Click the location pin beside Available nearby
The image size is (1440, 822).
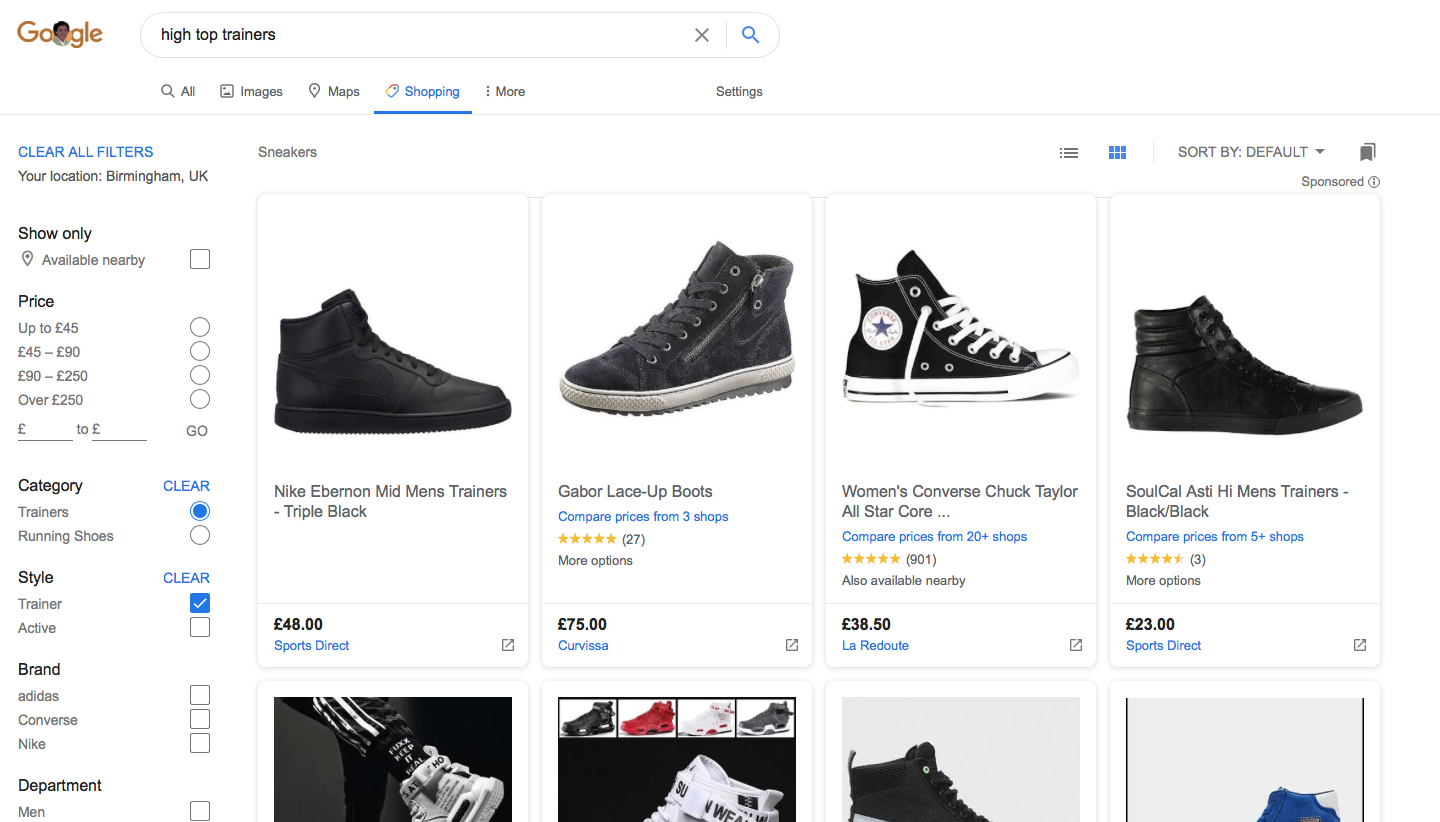coord(27,260)
